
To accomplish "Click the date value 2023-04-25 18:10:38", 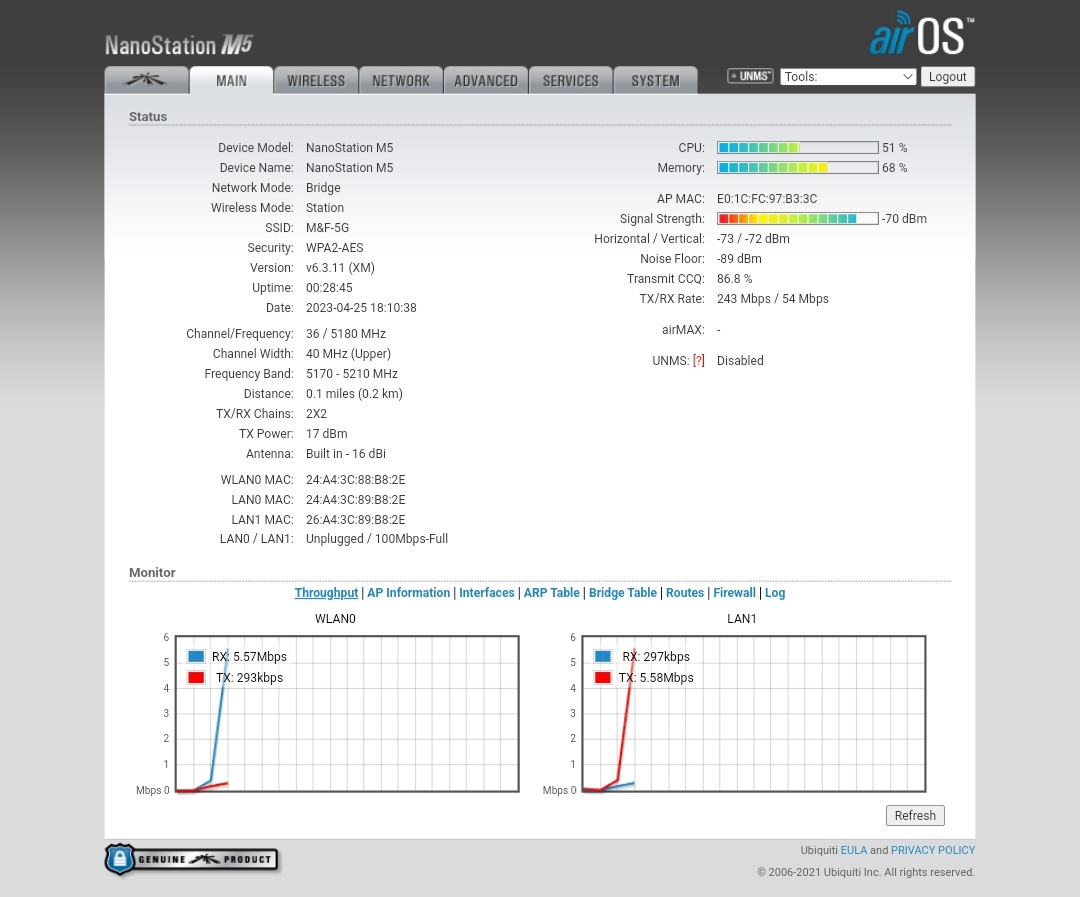I will click(x=361, y=307).
